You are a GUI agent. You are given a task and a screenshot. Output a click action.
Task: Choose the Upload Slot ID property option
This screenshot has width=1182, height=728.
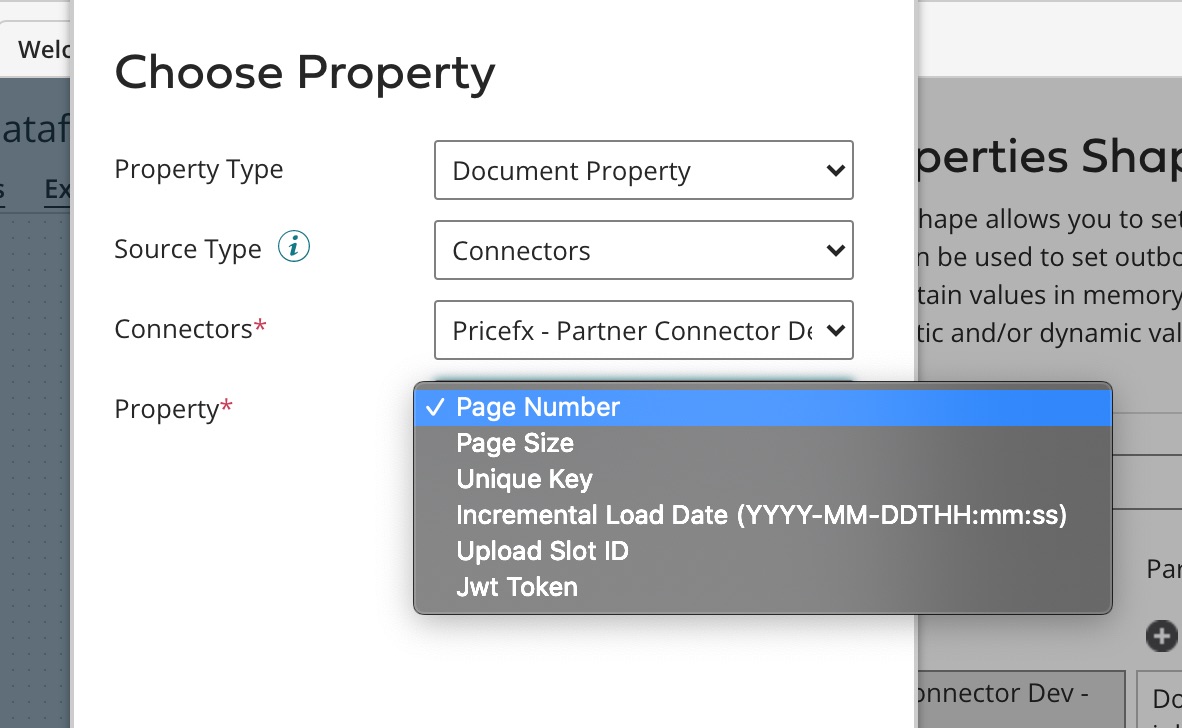tap(541, 550)
